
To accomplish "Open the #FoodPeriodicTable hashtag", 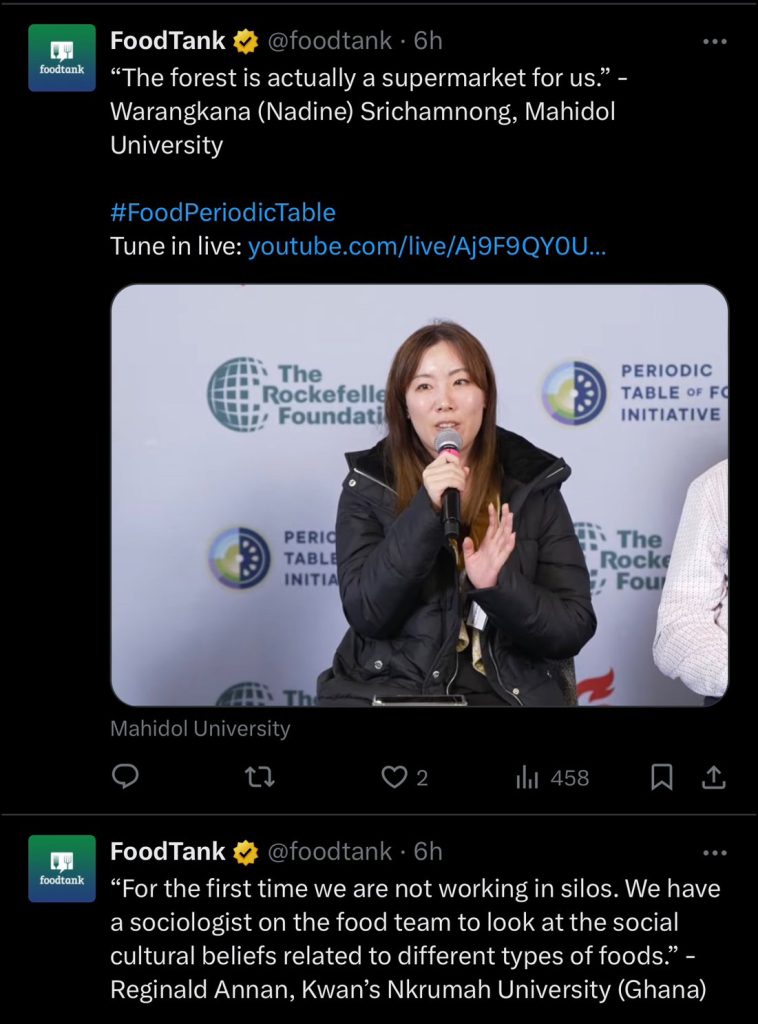I will [223, 213].
